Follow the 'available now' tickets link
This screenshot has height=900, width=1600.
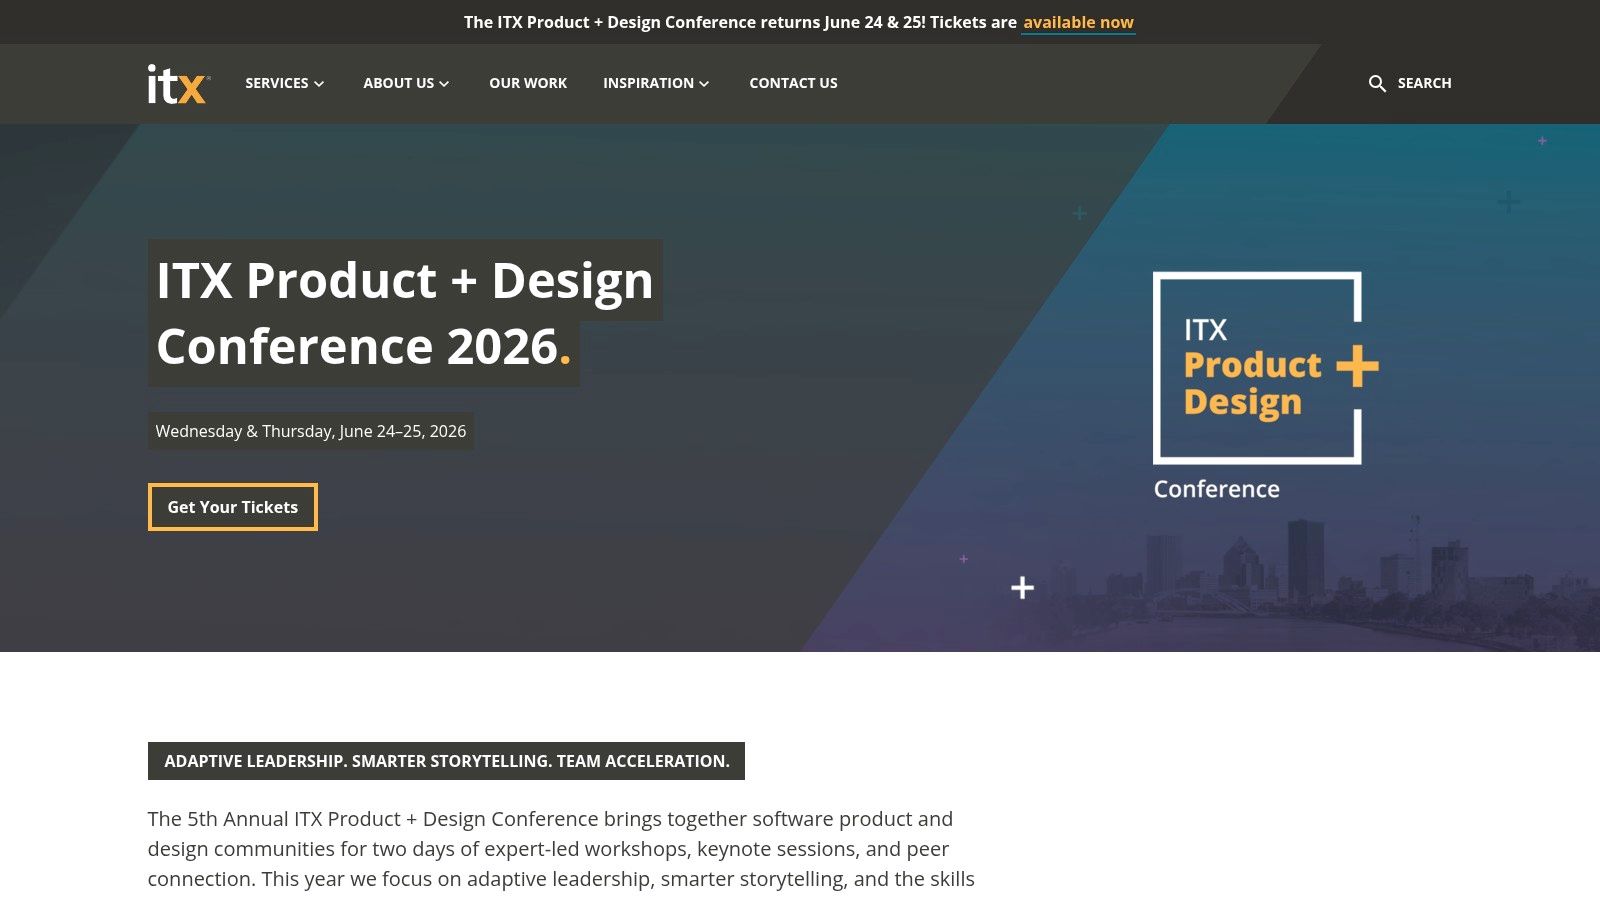click(x=1078, y=22)
